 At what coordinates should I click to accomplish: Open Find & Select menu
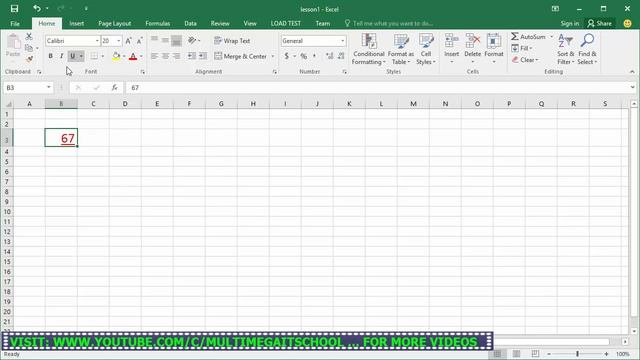pos(587,49)
